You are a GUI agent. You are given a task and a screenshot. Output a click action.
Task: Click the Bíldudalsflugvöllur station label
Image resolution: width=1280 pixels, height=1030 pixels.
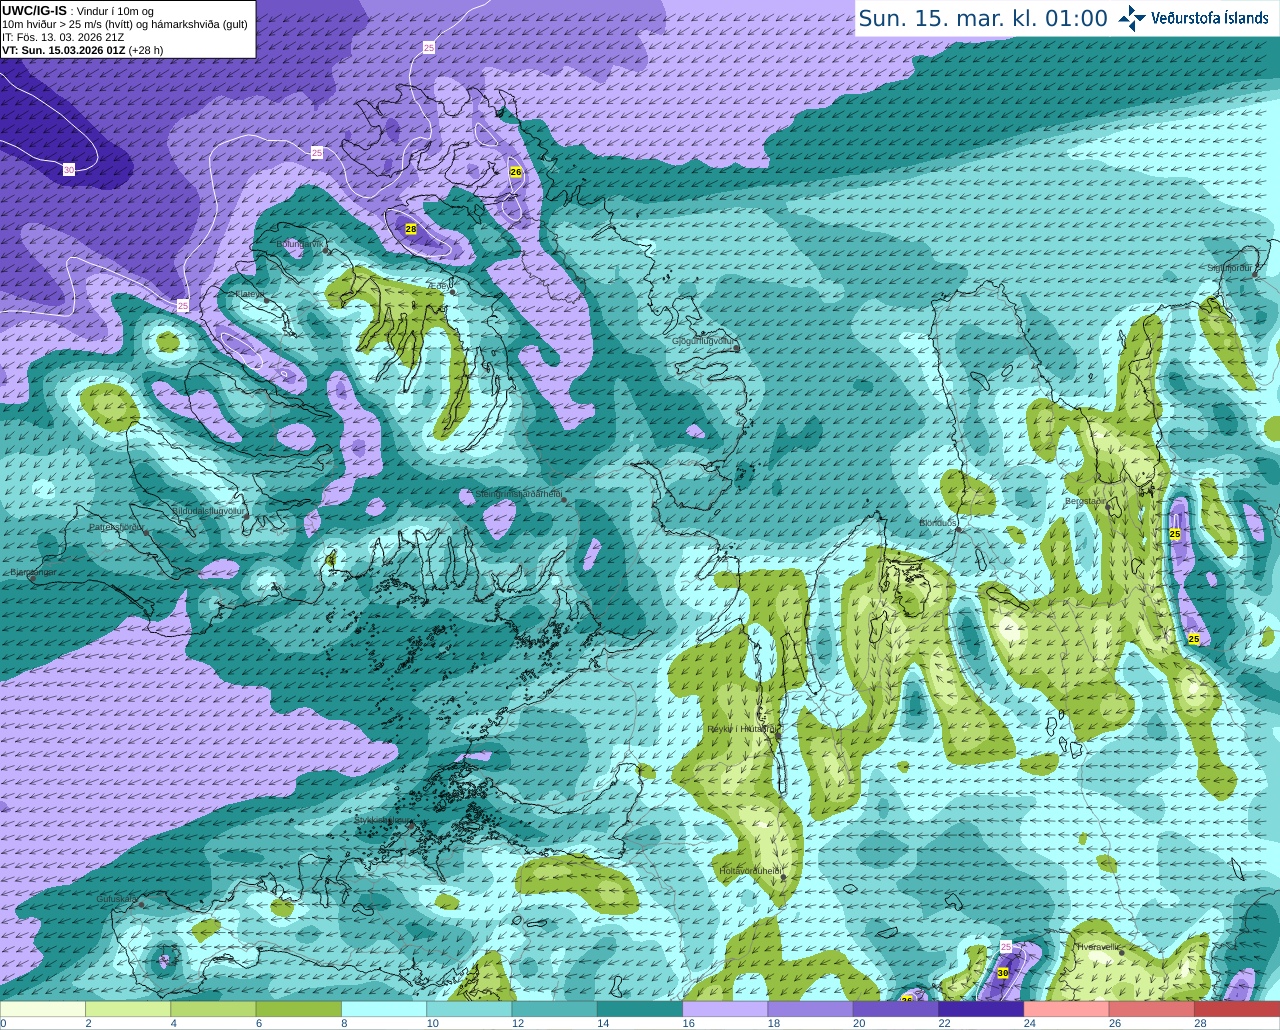point(208,510)
